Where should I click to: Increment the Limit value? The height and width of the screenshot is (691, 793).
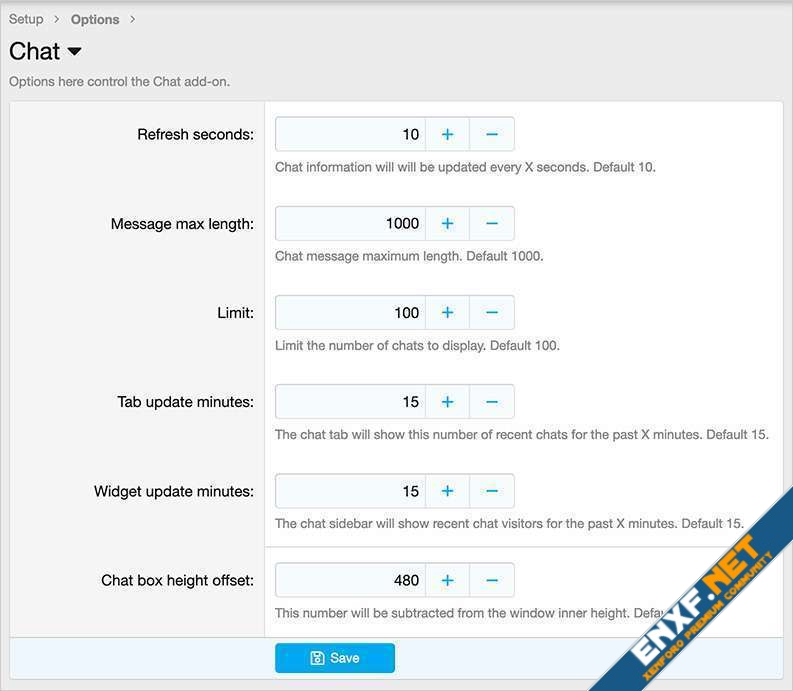coord(447,312)
